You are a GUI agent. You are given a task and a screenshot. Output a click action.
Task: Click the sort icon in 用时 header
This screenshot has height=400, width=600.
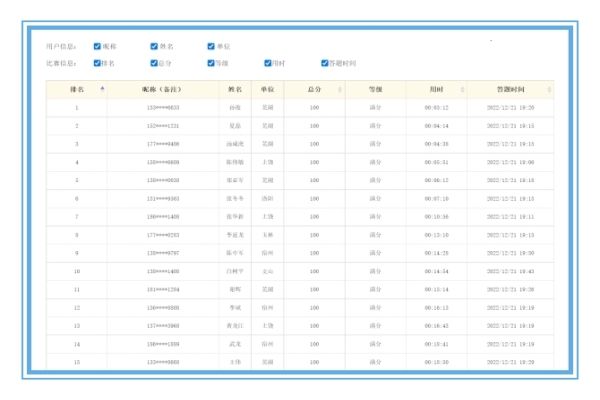click(x=461, y=90)
